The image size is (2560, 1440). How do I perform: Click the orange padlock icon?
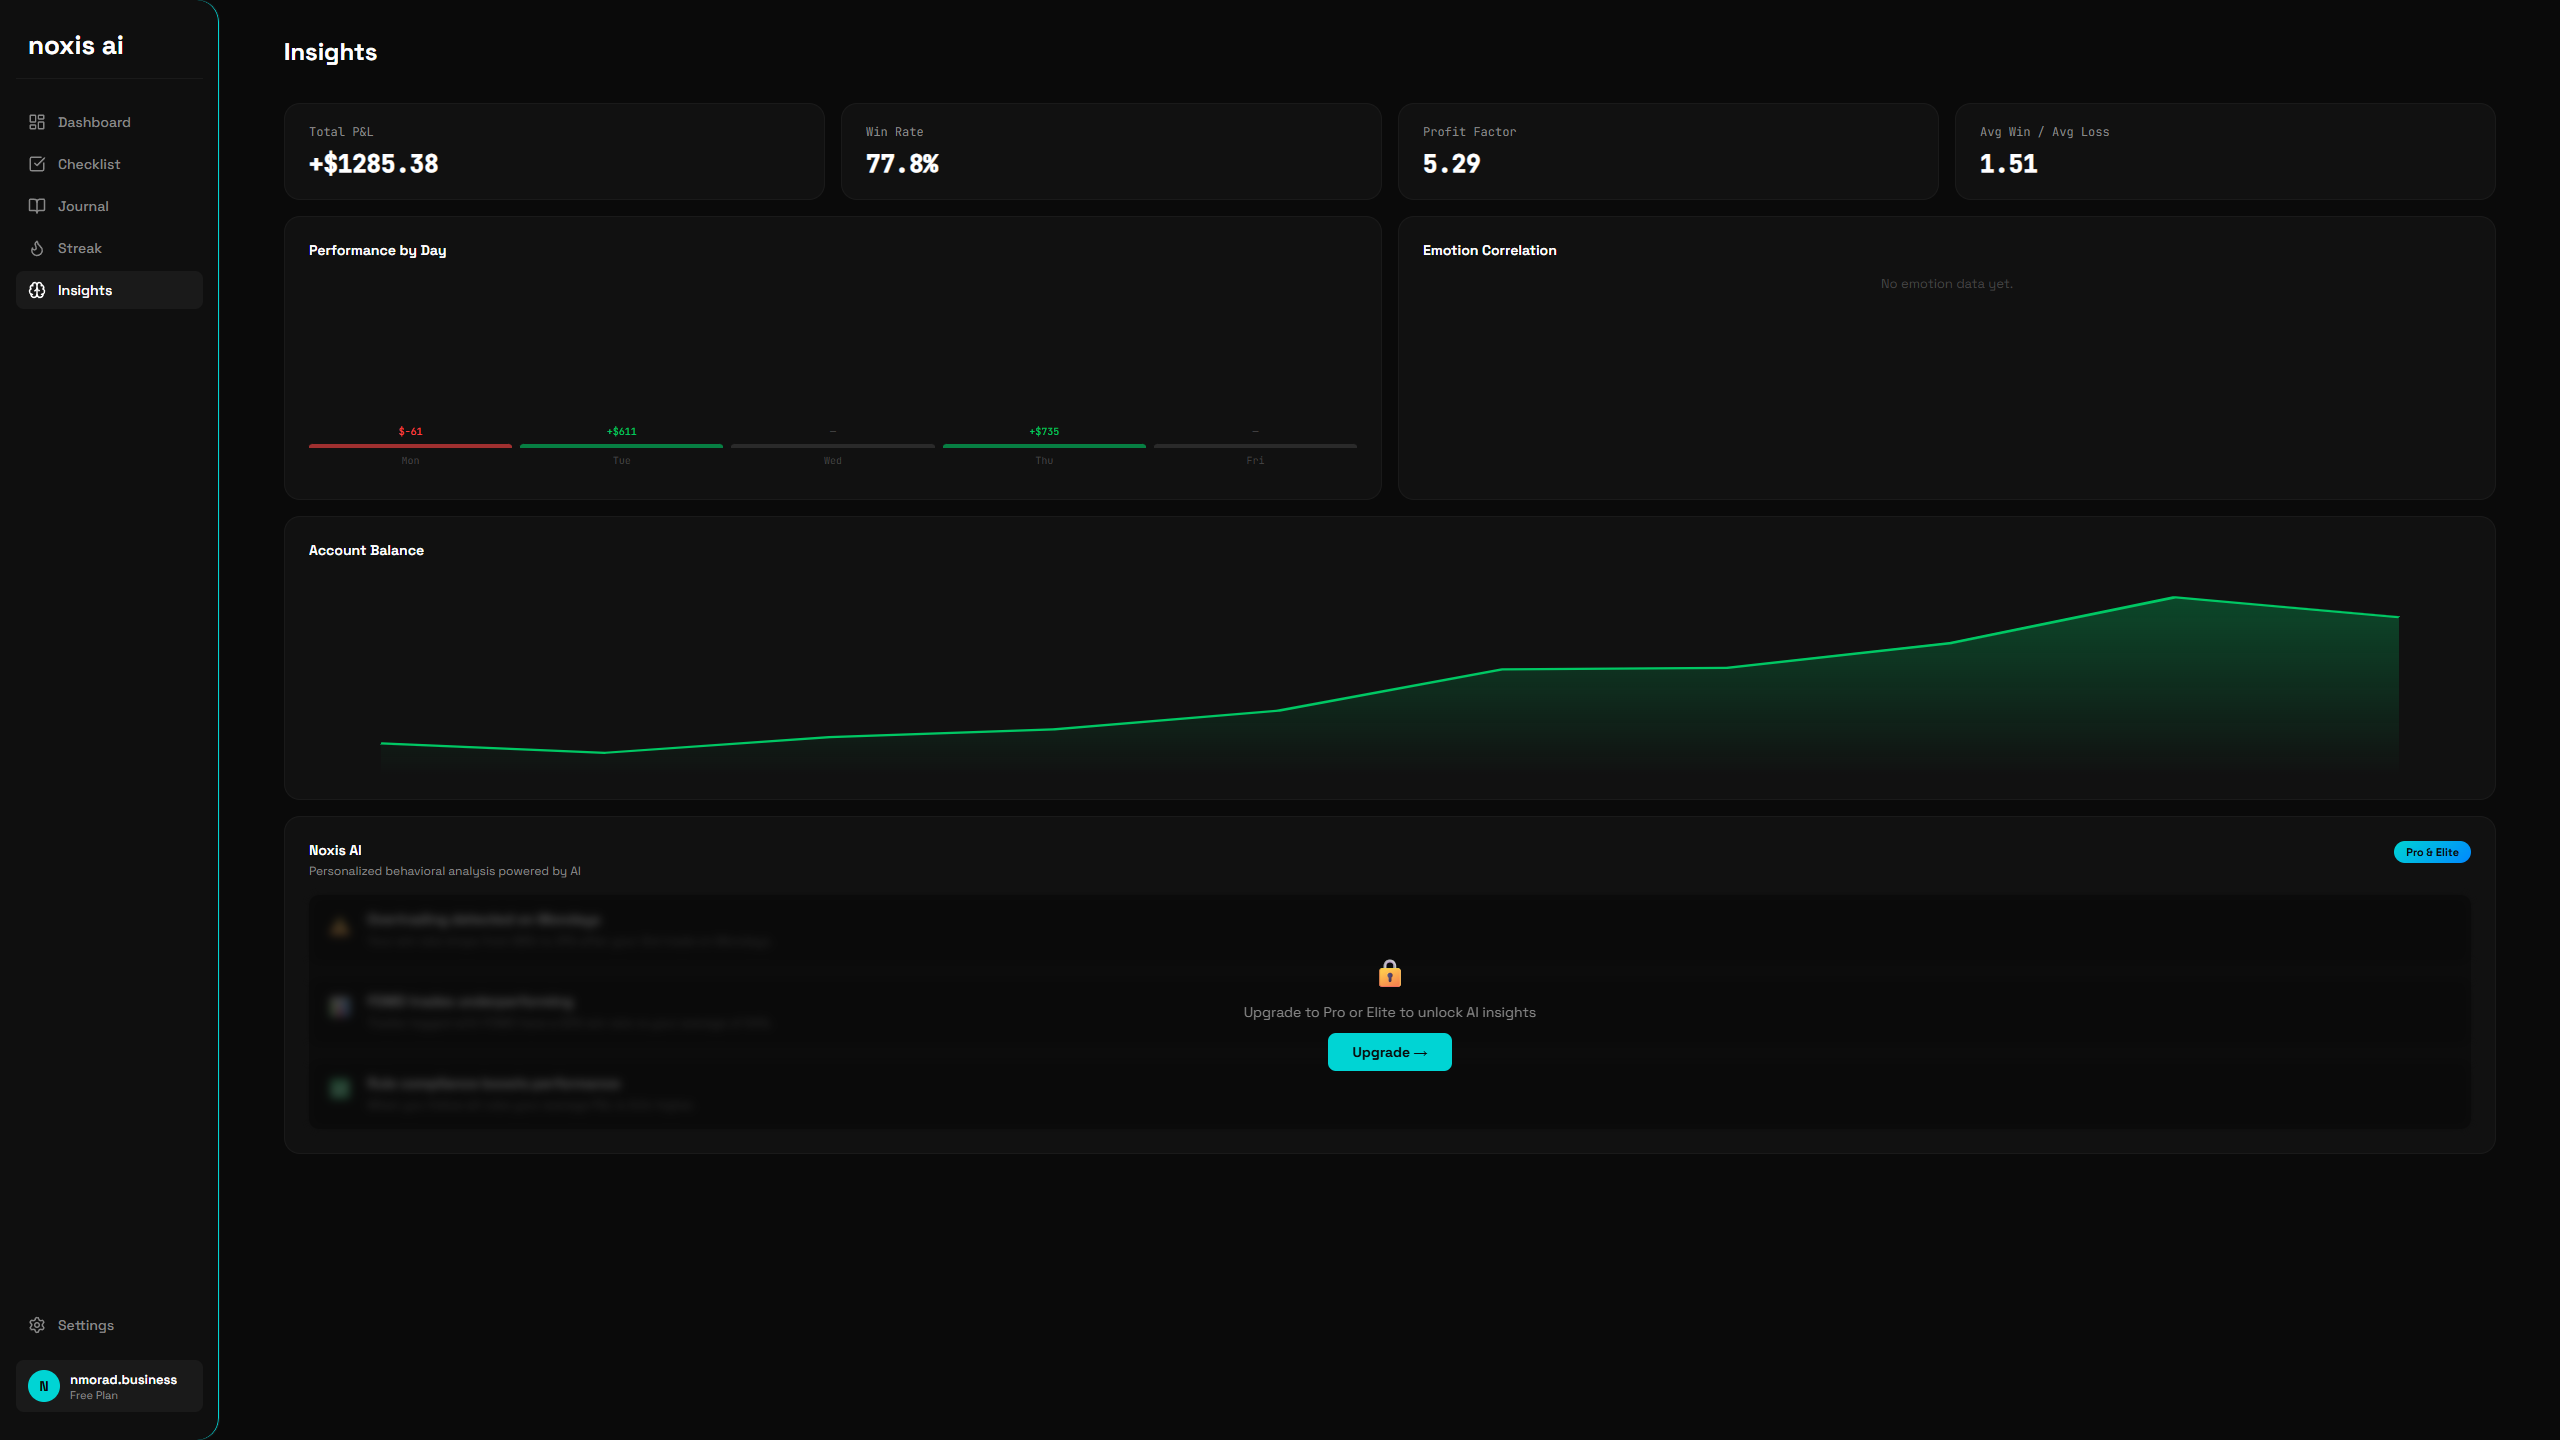coord(1390,973)
